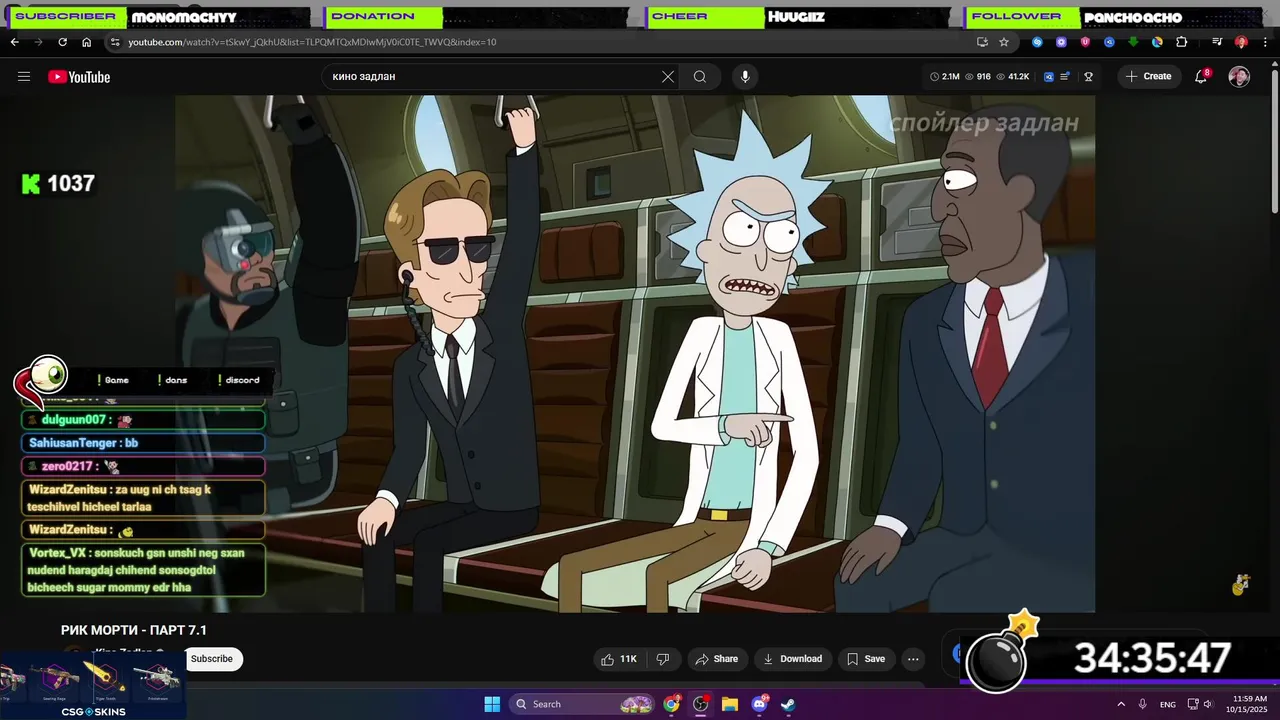Click video title РИК МОРТИ - ПАРТ 7.1

[134, 630]
